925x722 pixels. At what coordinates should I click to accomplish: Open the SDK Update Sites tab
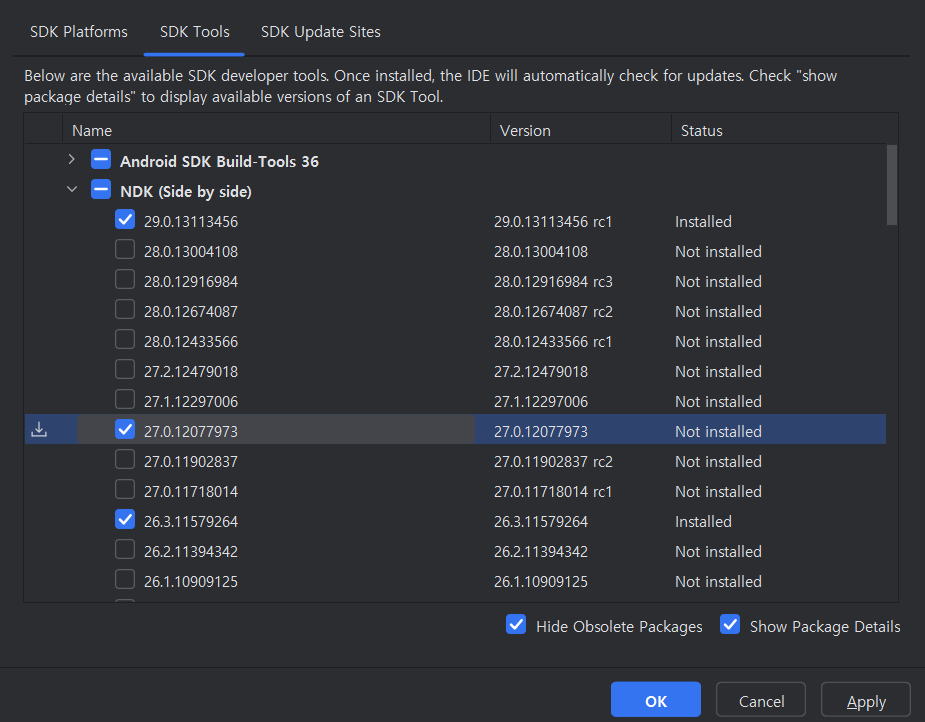(320, 32)
